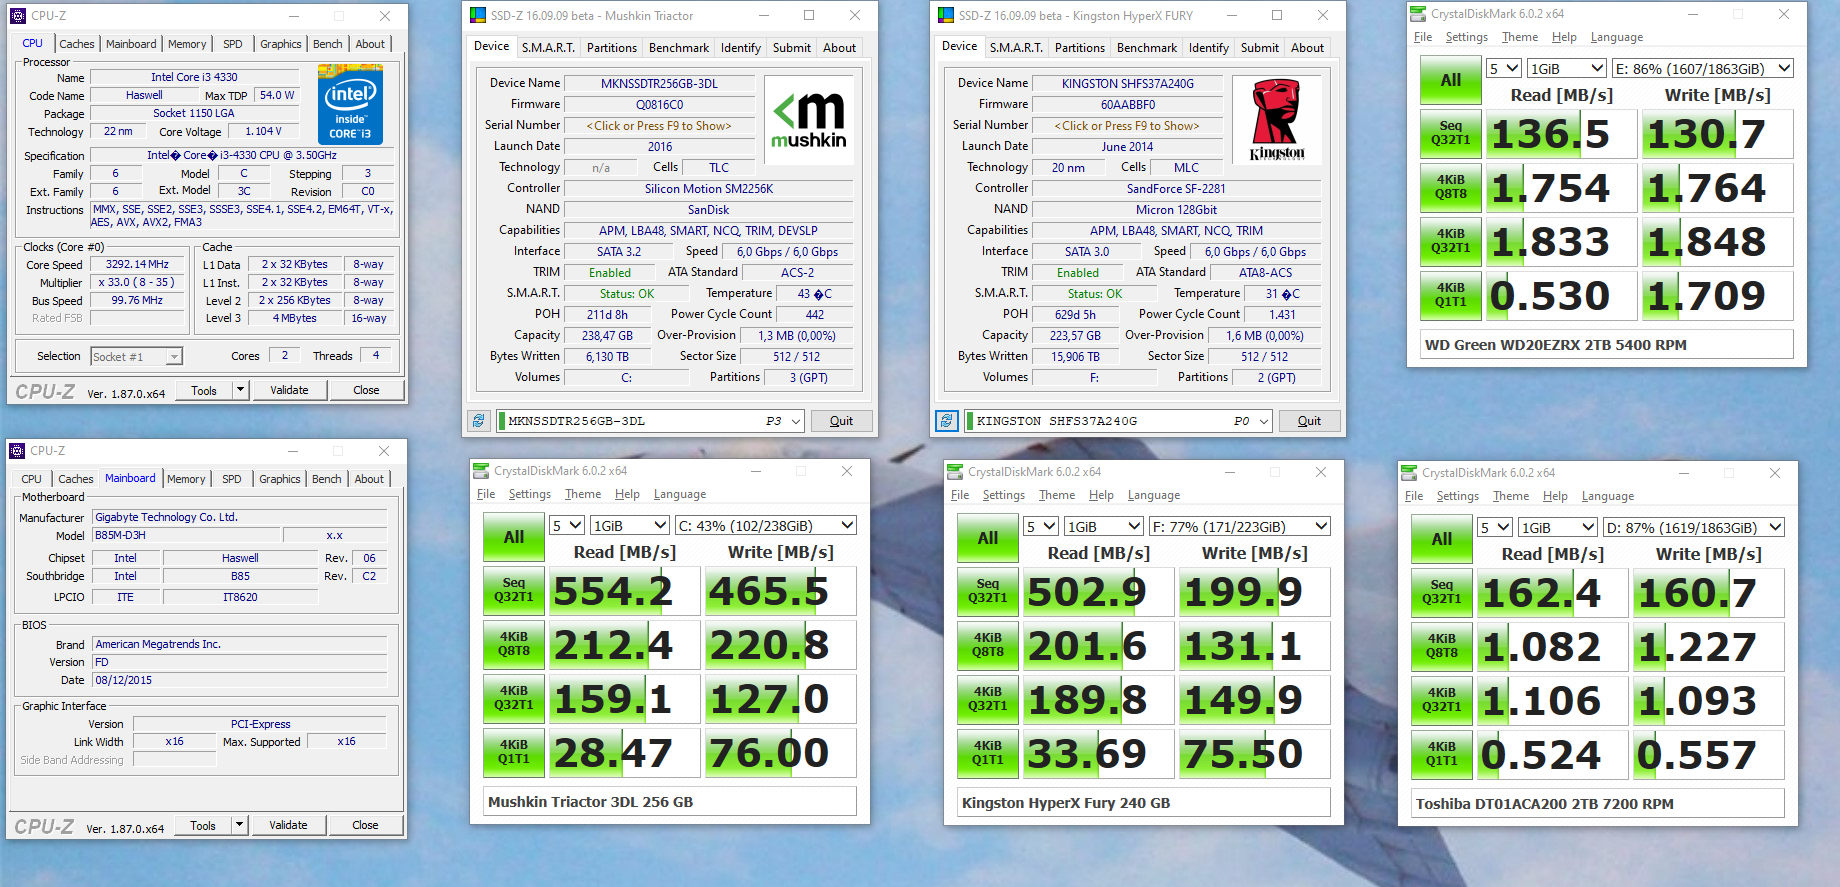Screen dimensions: 1840x887
Task: Click the CrystalDiskMark title icon in the Toshiba window
Action: pyautogui.click(x=1409, y=473)
